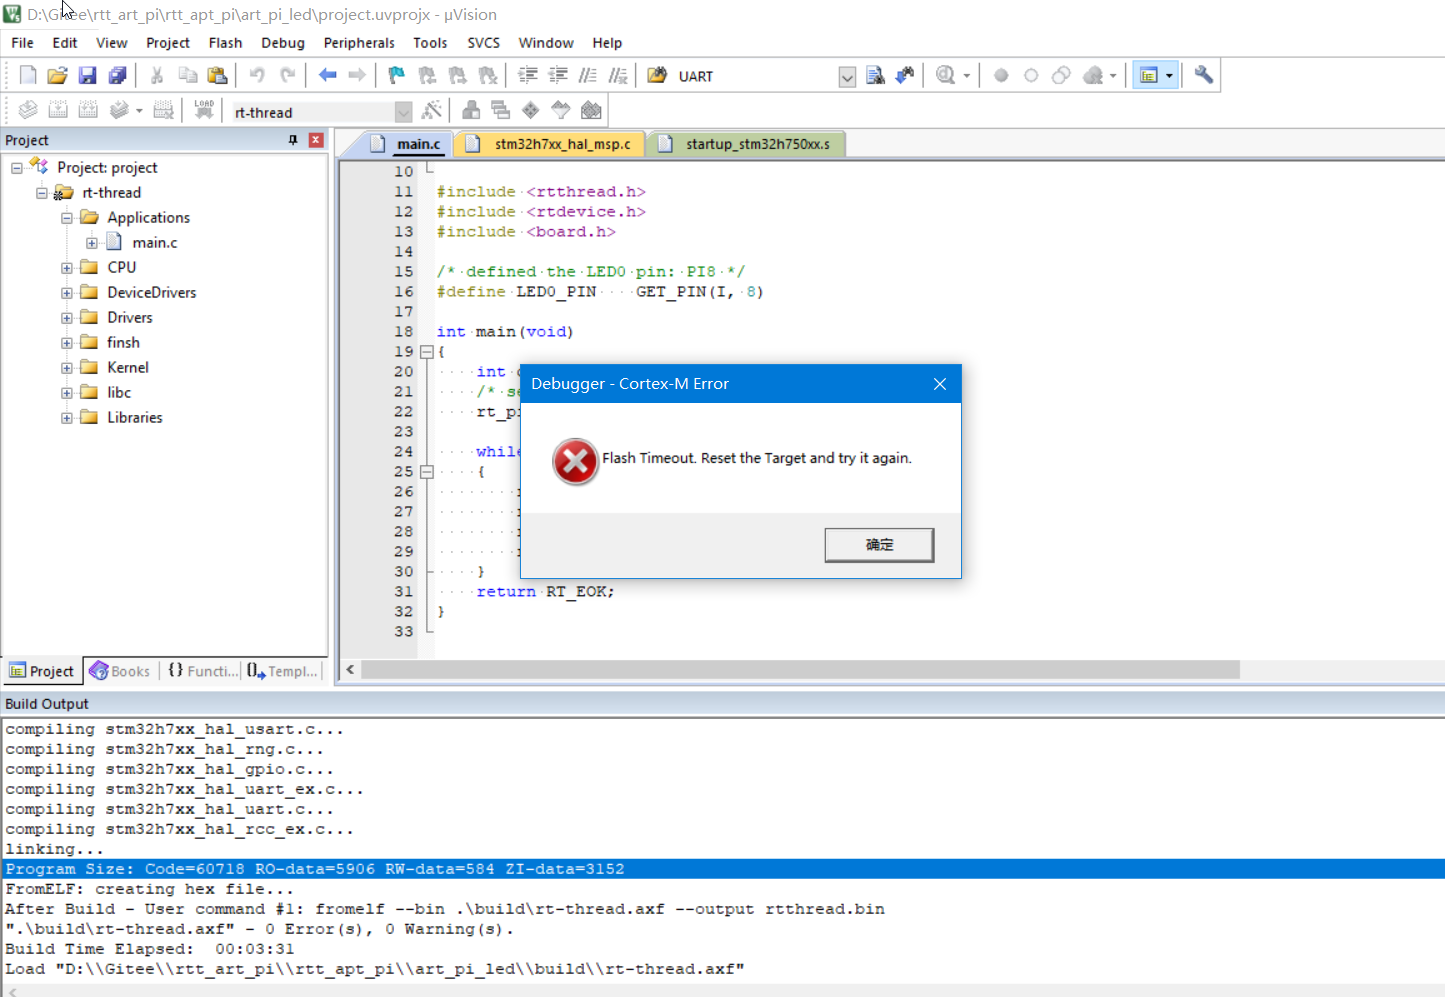1445x997 pixels.
Task: Open Options for Target magic wand icon
Action: 432,110
